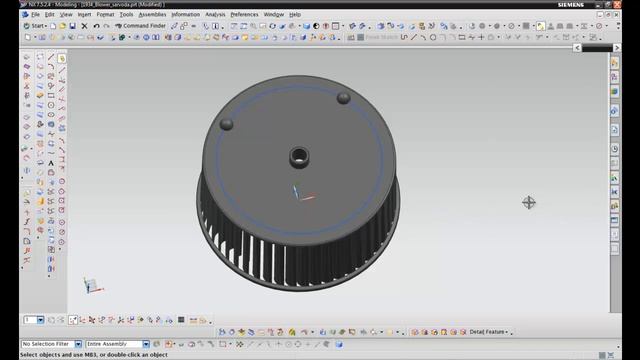The width and height of the screenshot is (640, 360).
Task: Open the Start dropdown button
Action: [x=35, y=26]
